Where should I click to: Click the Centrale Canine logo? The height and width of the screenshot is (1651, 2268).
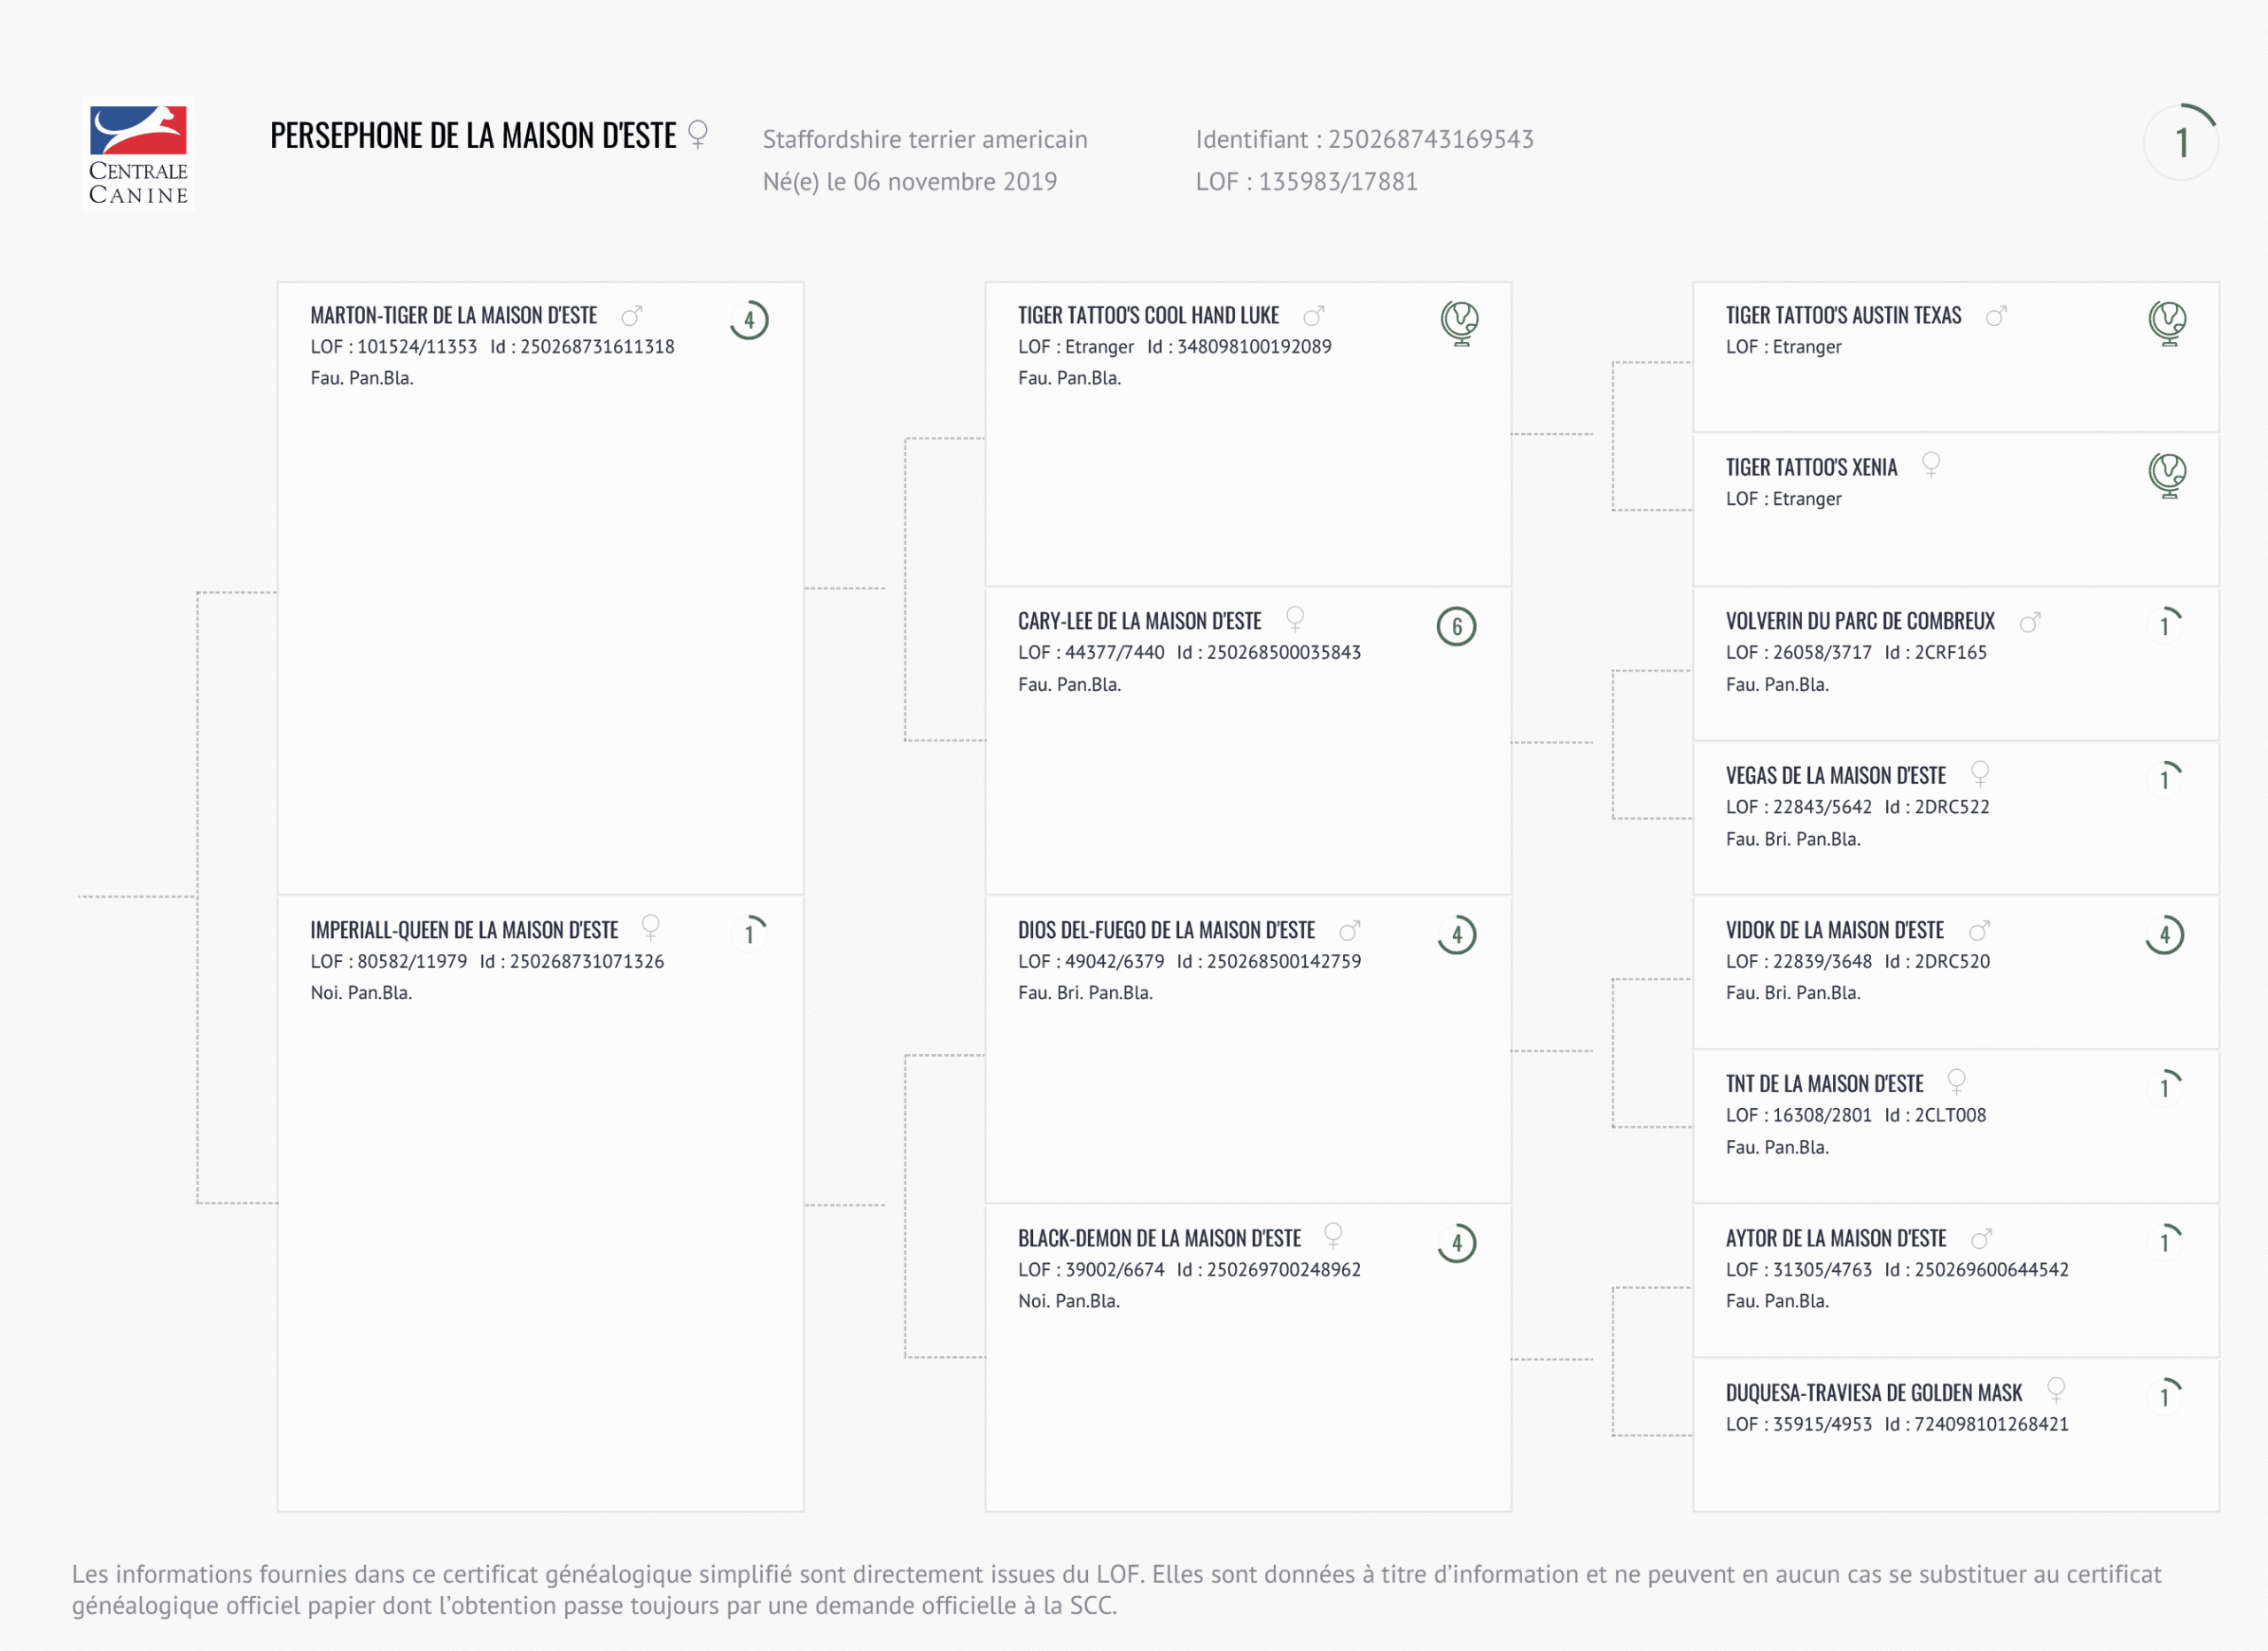138,154
